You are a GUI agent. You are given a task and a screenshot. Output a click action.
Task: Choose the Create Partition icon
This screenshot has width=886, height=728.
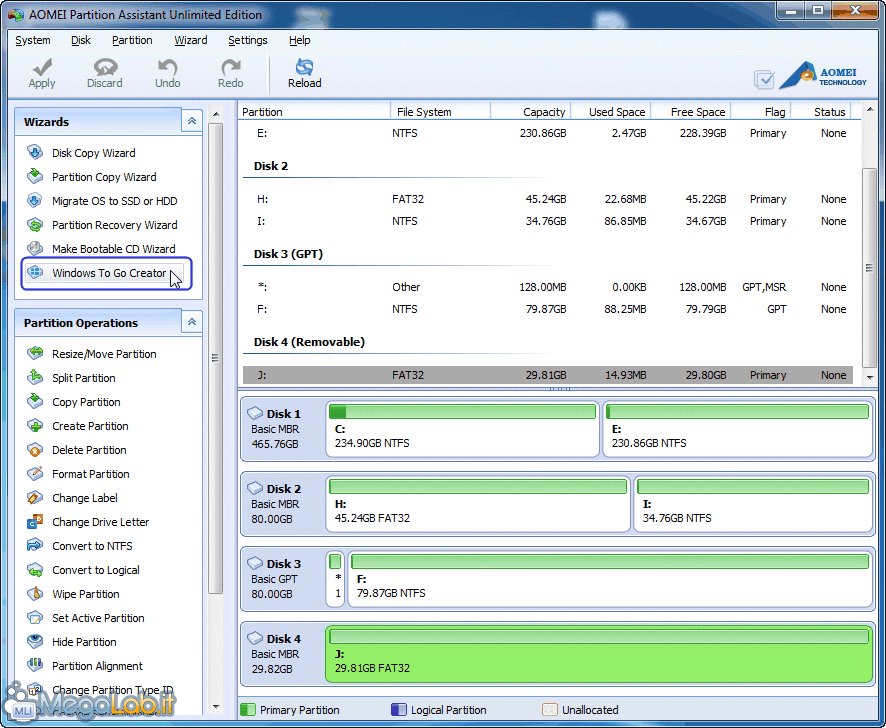pos(35,426)
